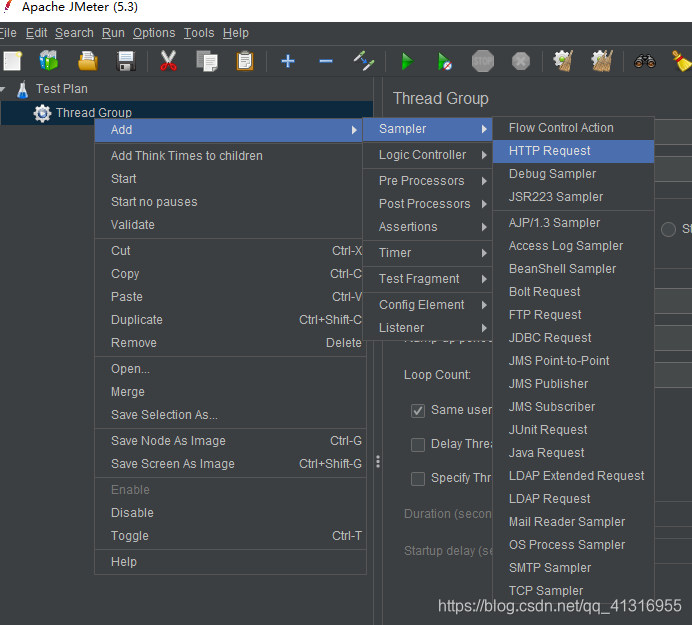
Task: Select Debug Sampler entry
Action: [573, 174]
